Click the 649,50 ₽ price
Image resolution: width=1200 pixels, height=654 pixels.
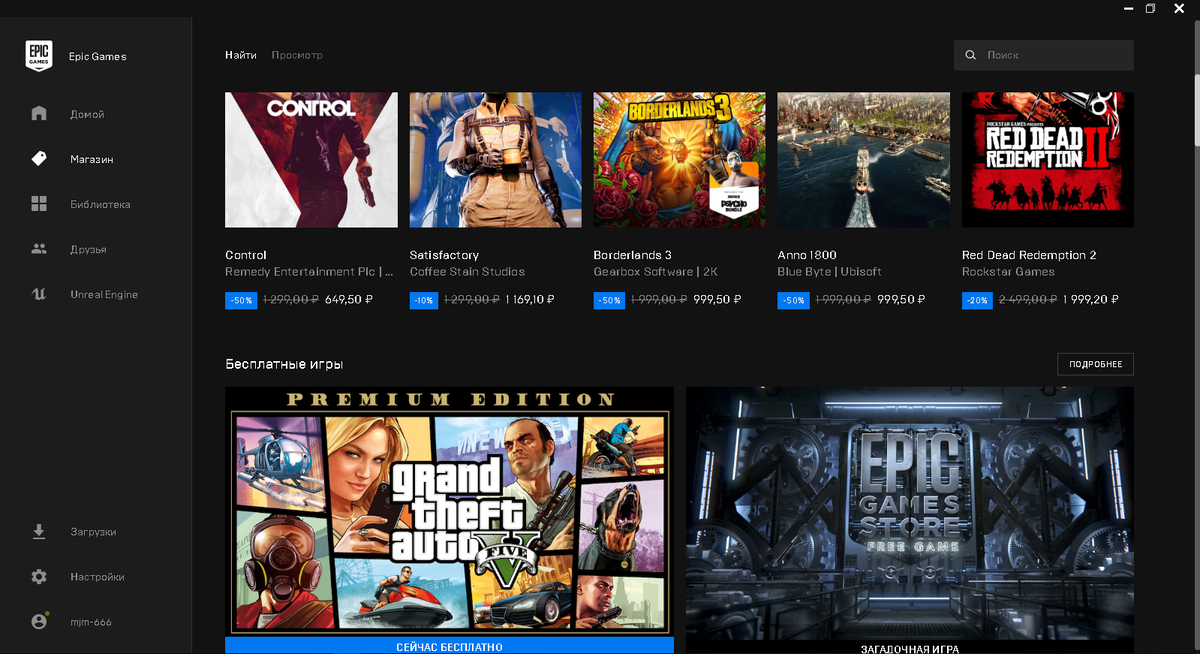[x=349, y=300]
